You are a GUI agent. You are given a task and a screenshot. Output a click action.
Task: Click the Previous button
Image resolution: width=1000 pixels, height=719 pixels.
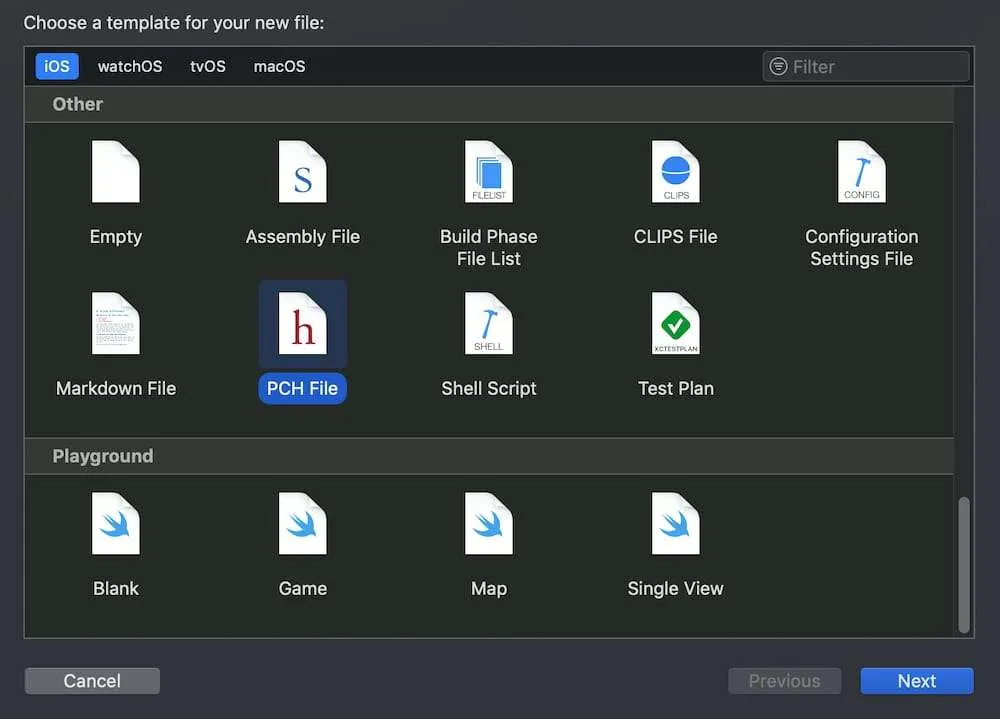pyautogui.click(x=784, y=681)
